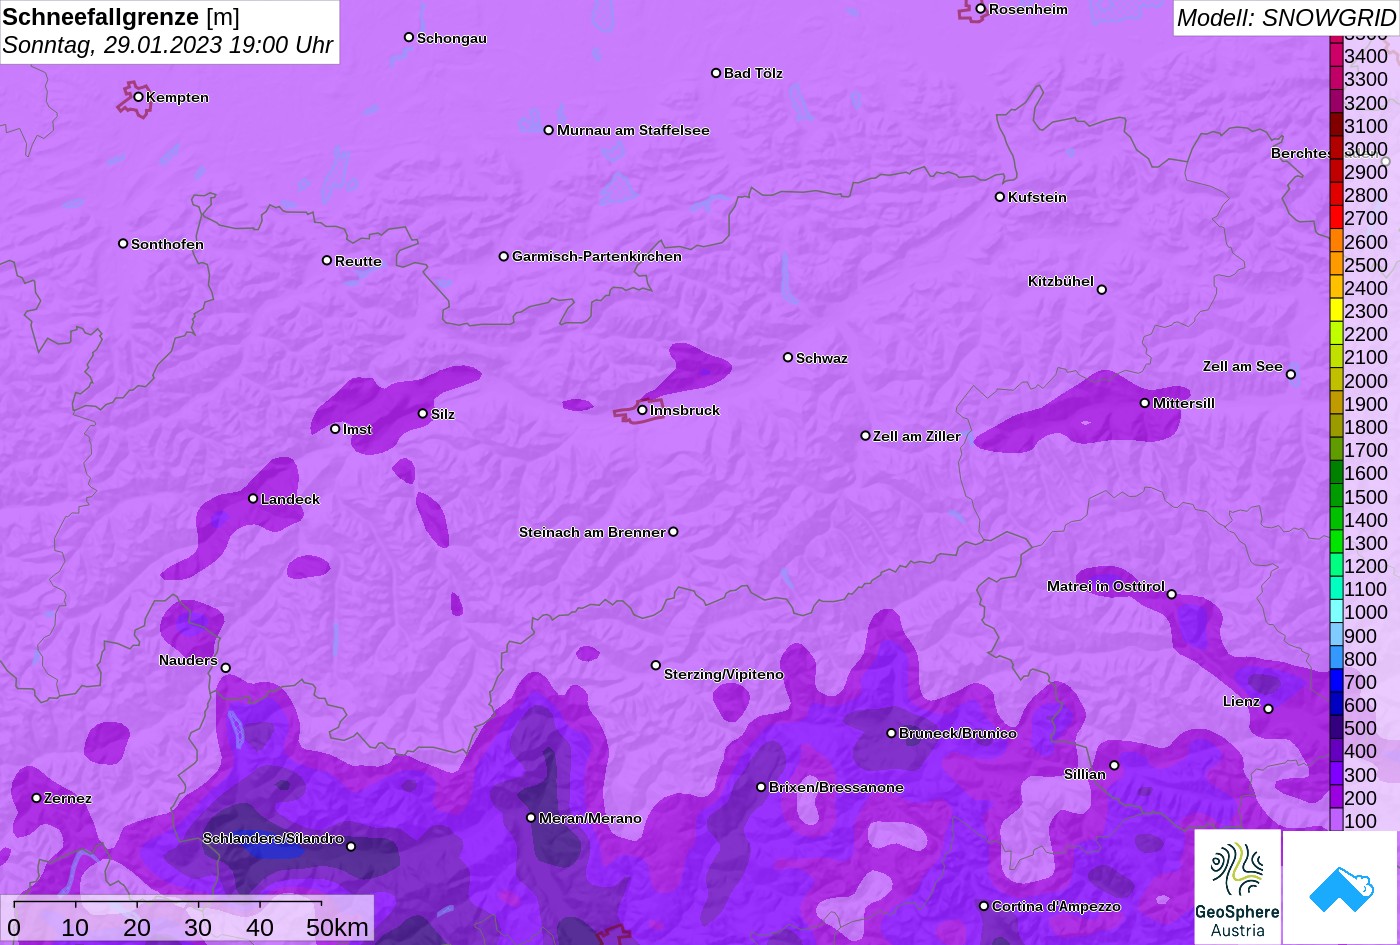Image resolution: width=1400 pixels, height=945 pixels.
Task: Click the 'Garmisch-Partenkirchen' label
Action: coord(597,256)
